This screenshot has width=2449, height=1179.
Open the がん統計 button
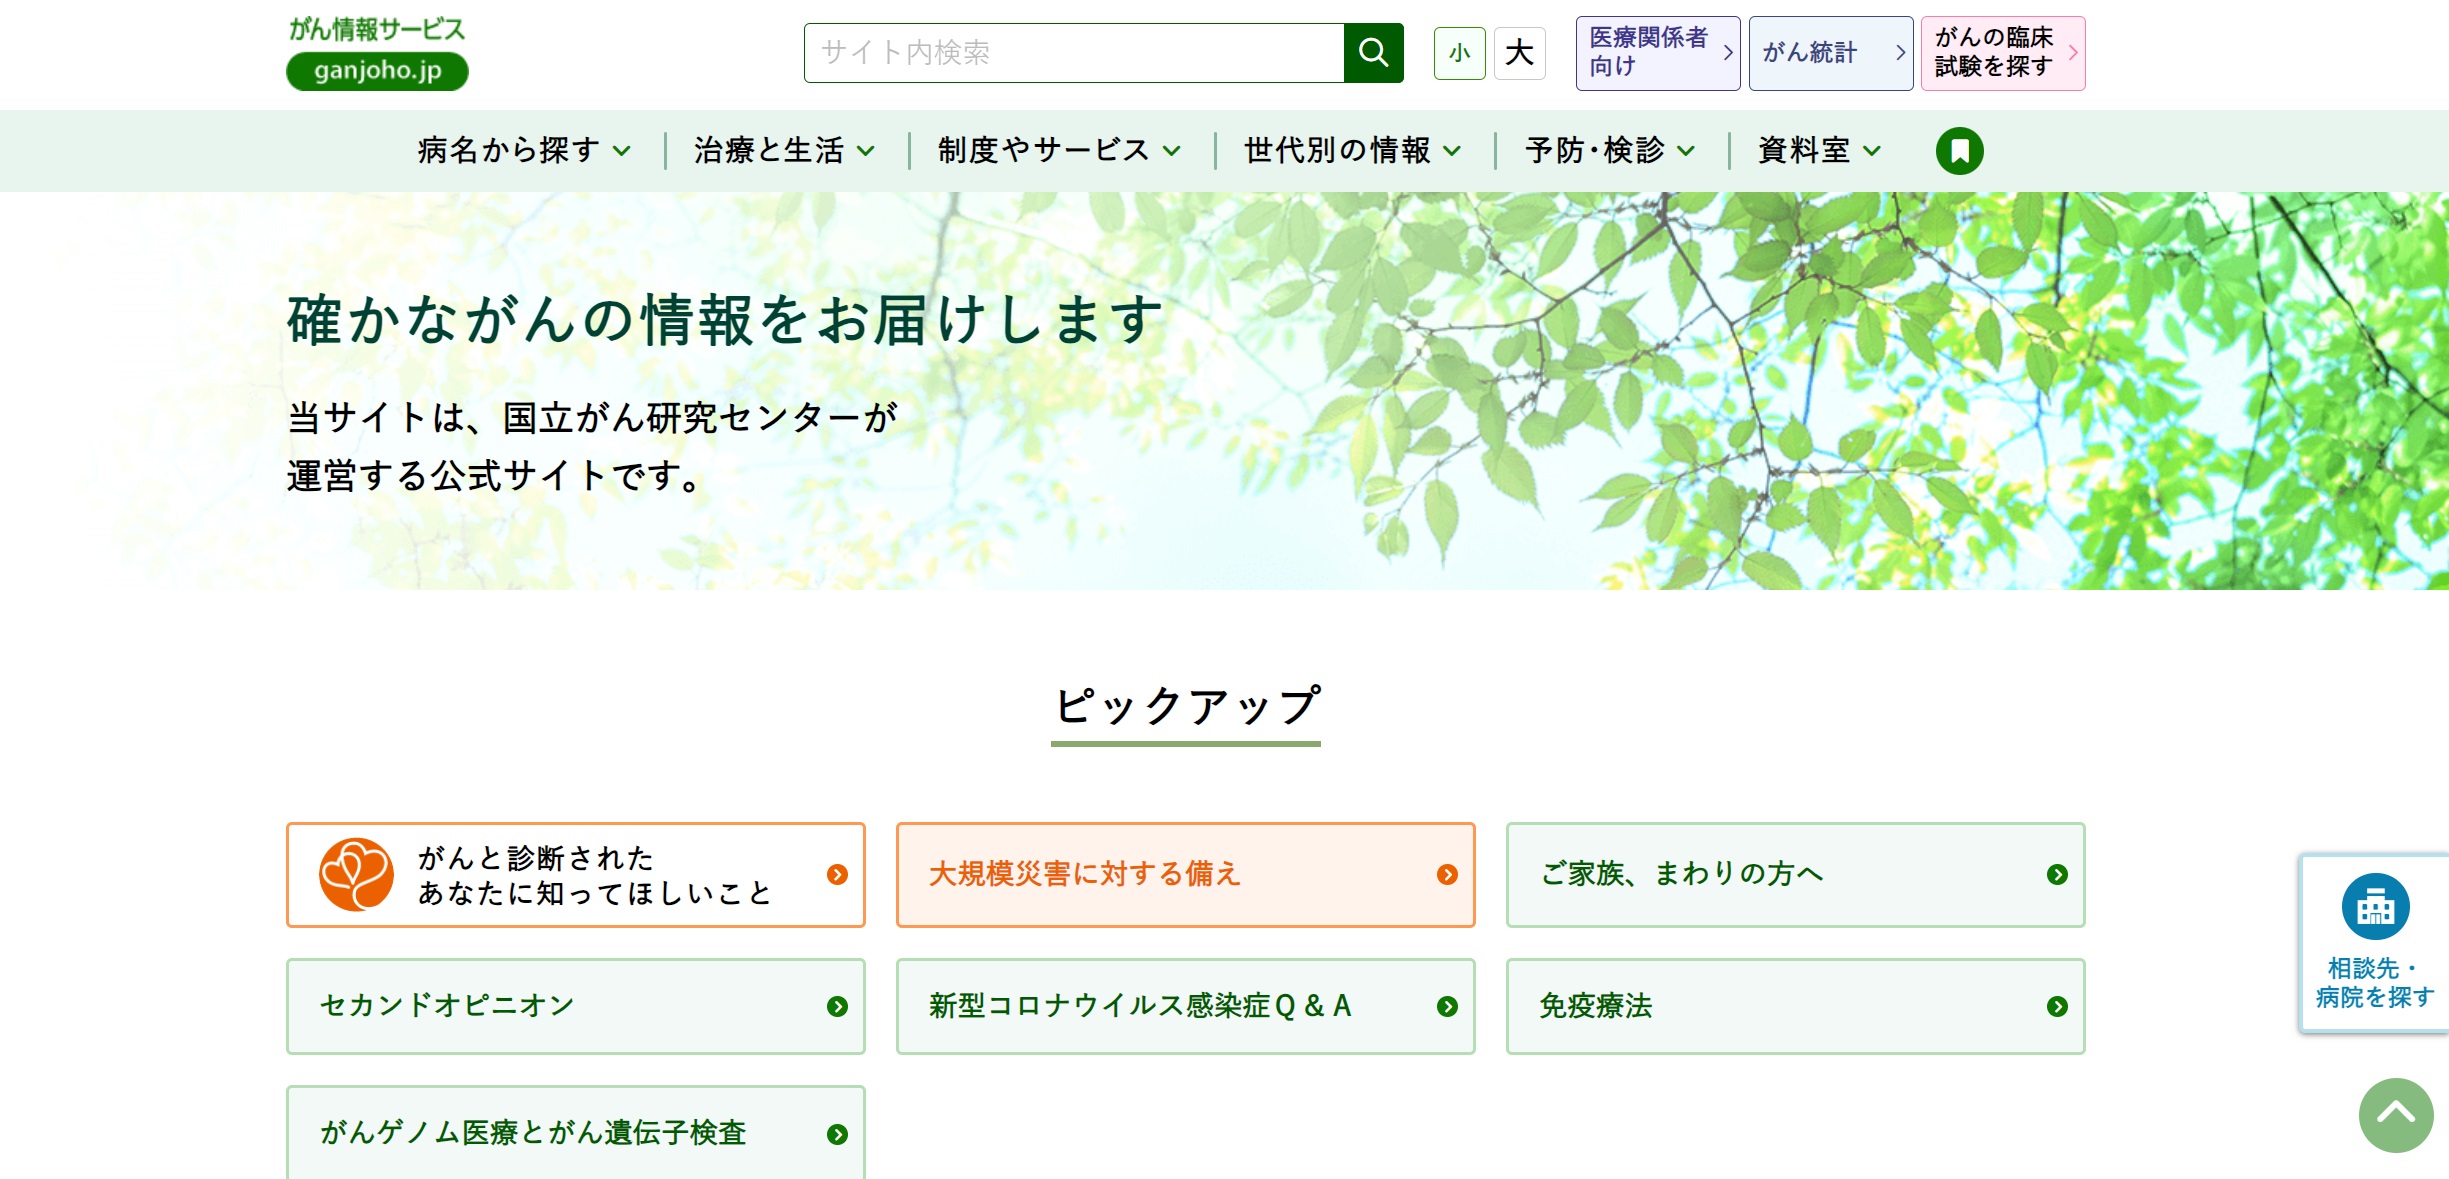point(1831,53)
